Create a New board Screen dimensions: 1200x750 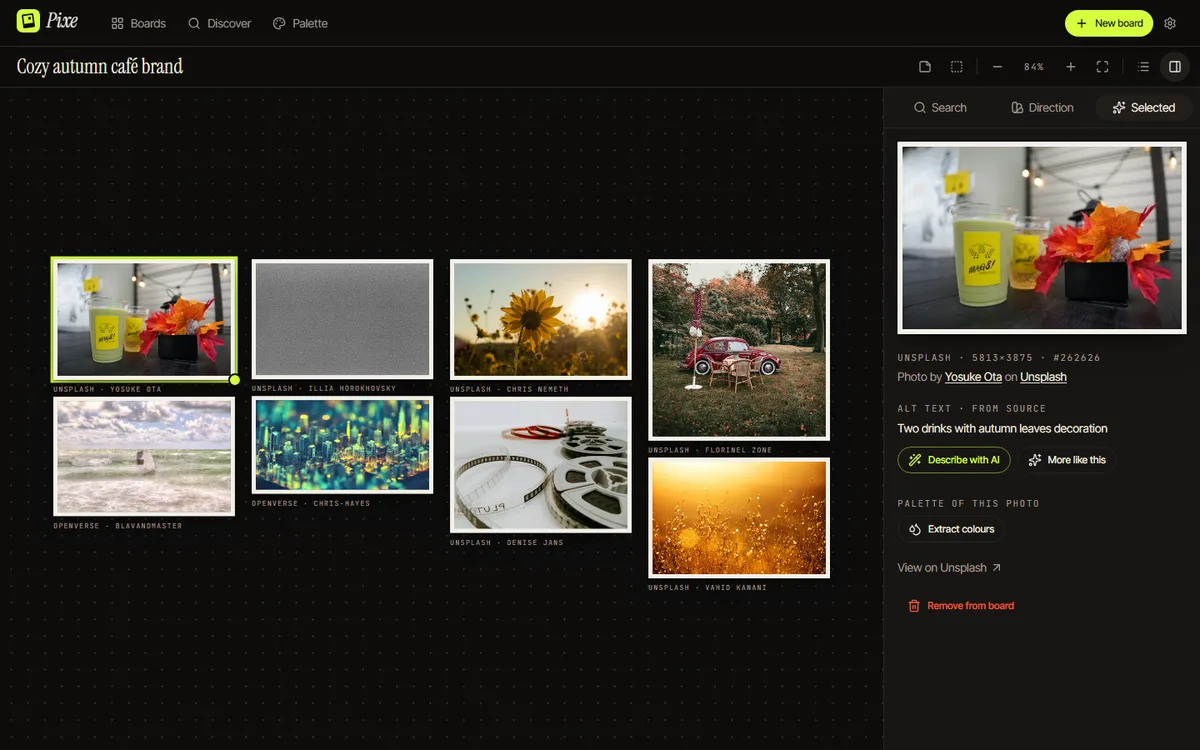(1109, 23)
